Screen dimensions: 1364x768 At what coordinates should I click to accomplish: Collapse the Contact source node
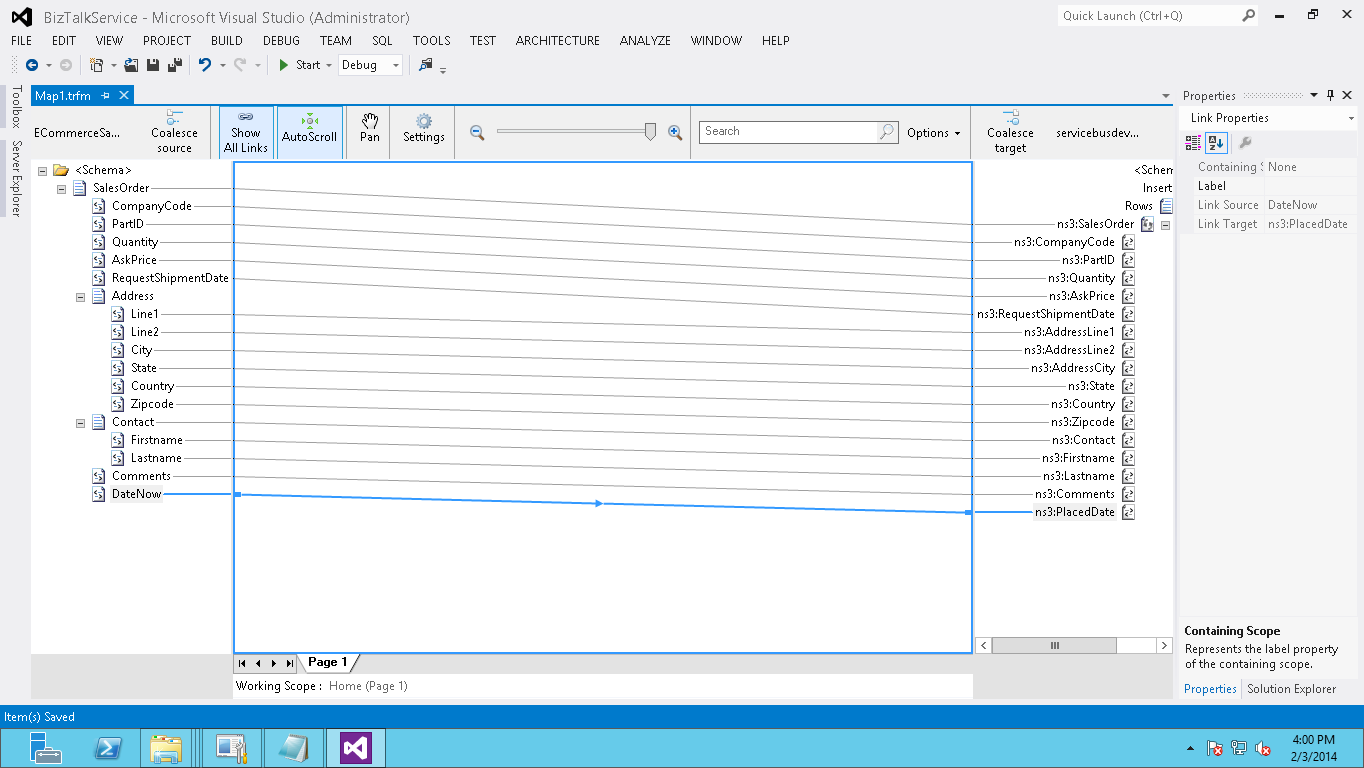[x=80, y=422]
